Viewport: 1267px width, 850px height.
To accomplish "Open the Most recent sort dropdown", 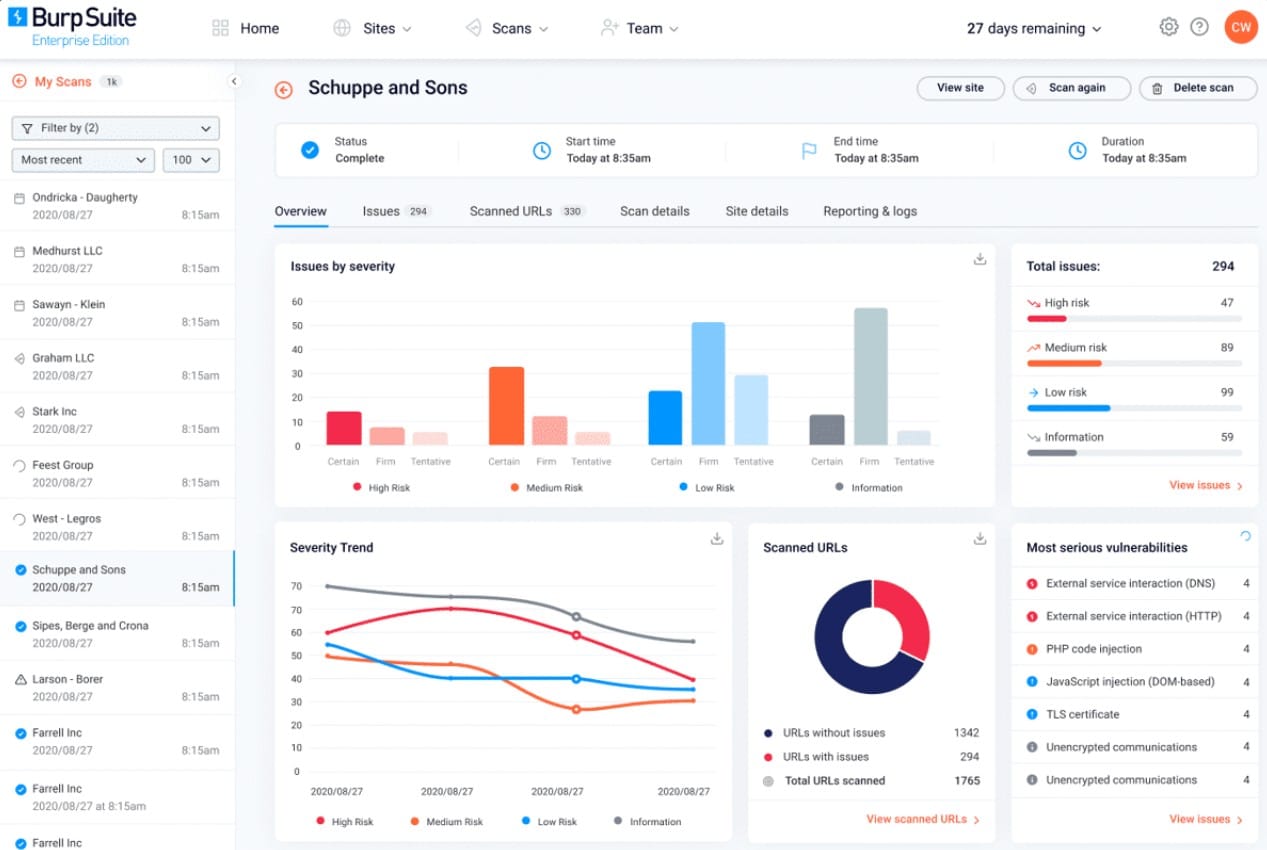I will [82, 160].
